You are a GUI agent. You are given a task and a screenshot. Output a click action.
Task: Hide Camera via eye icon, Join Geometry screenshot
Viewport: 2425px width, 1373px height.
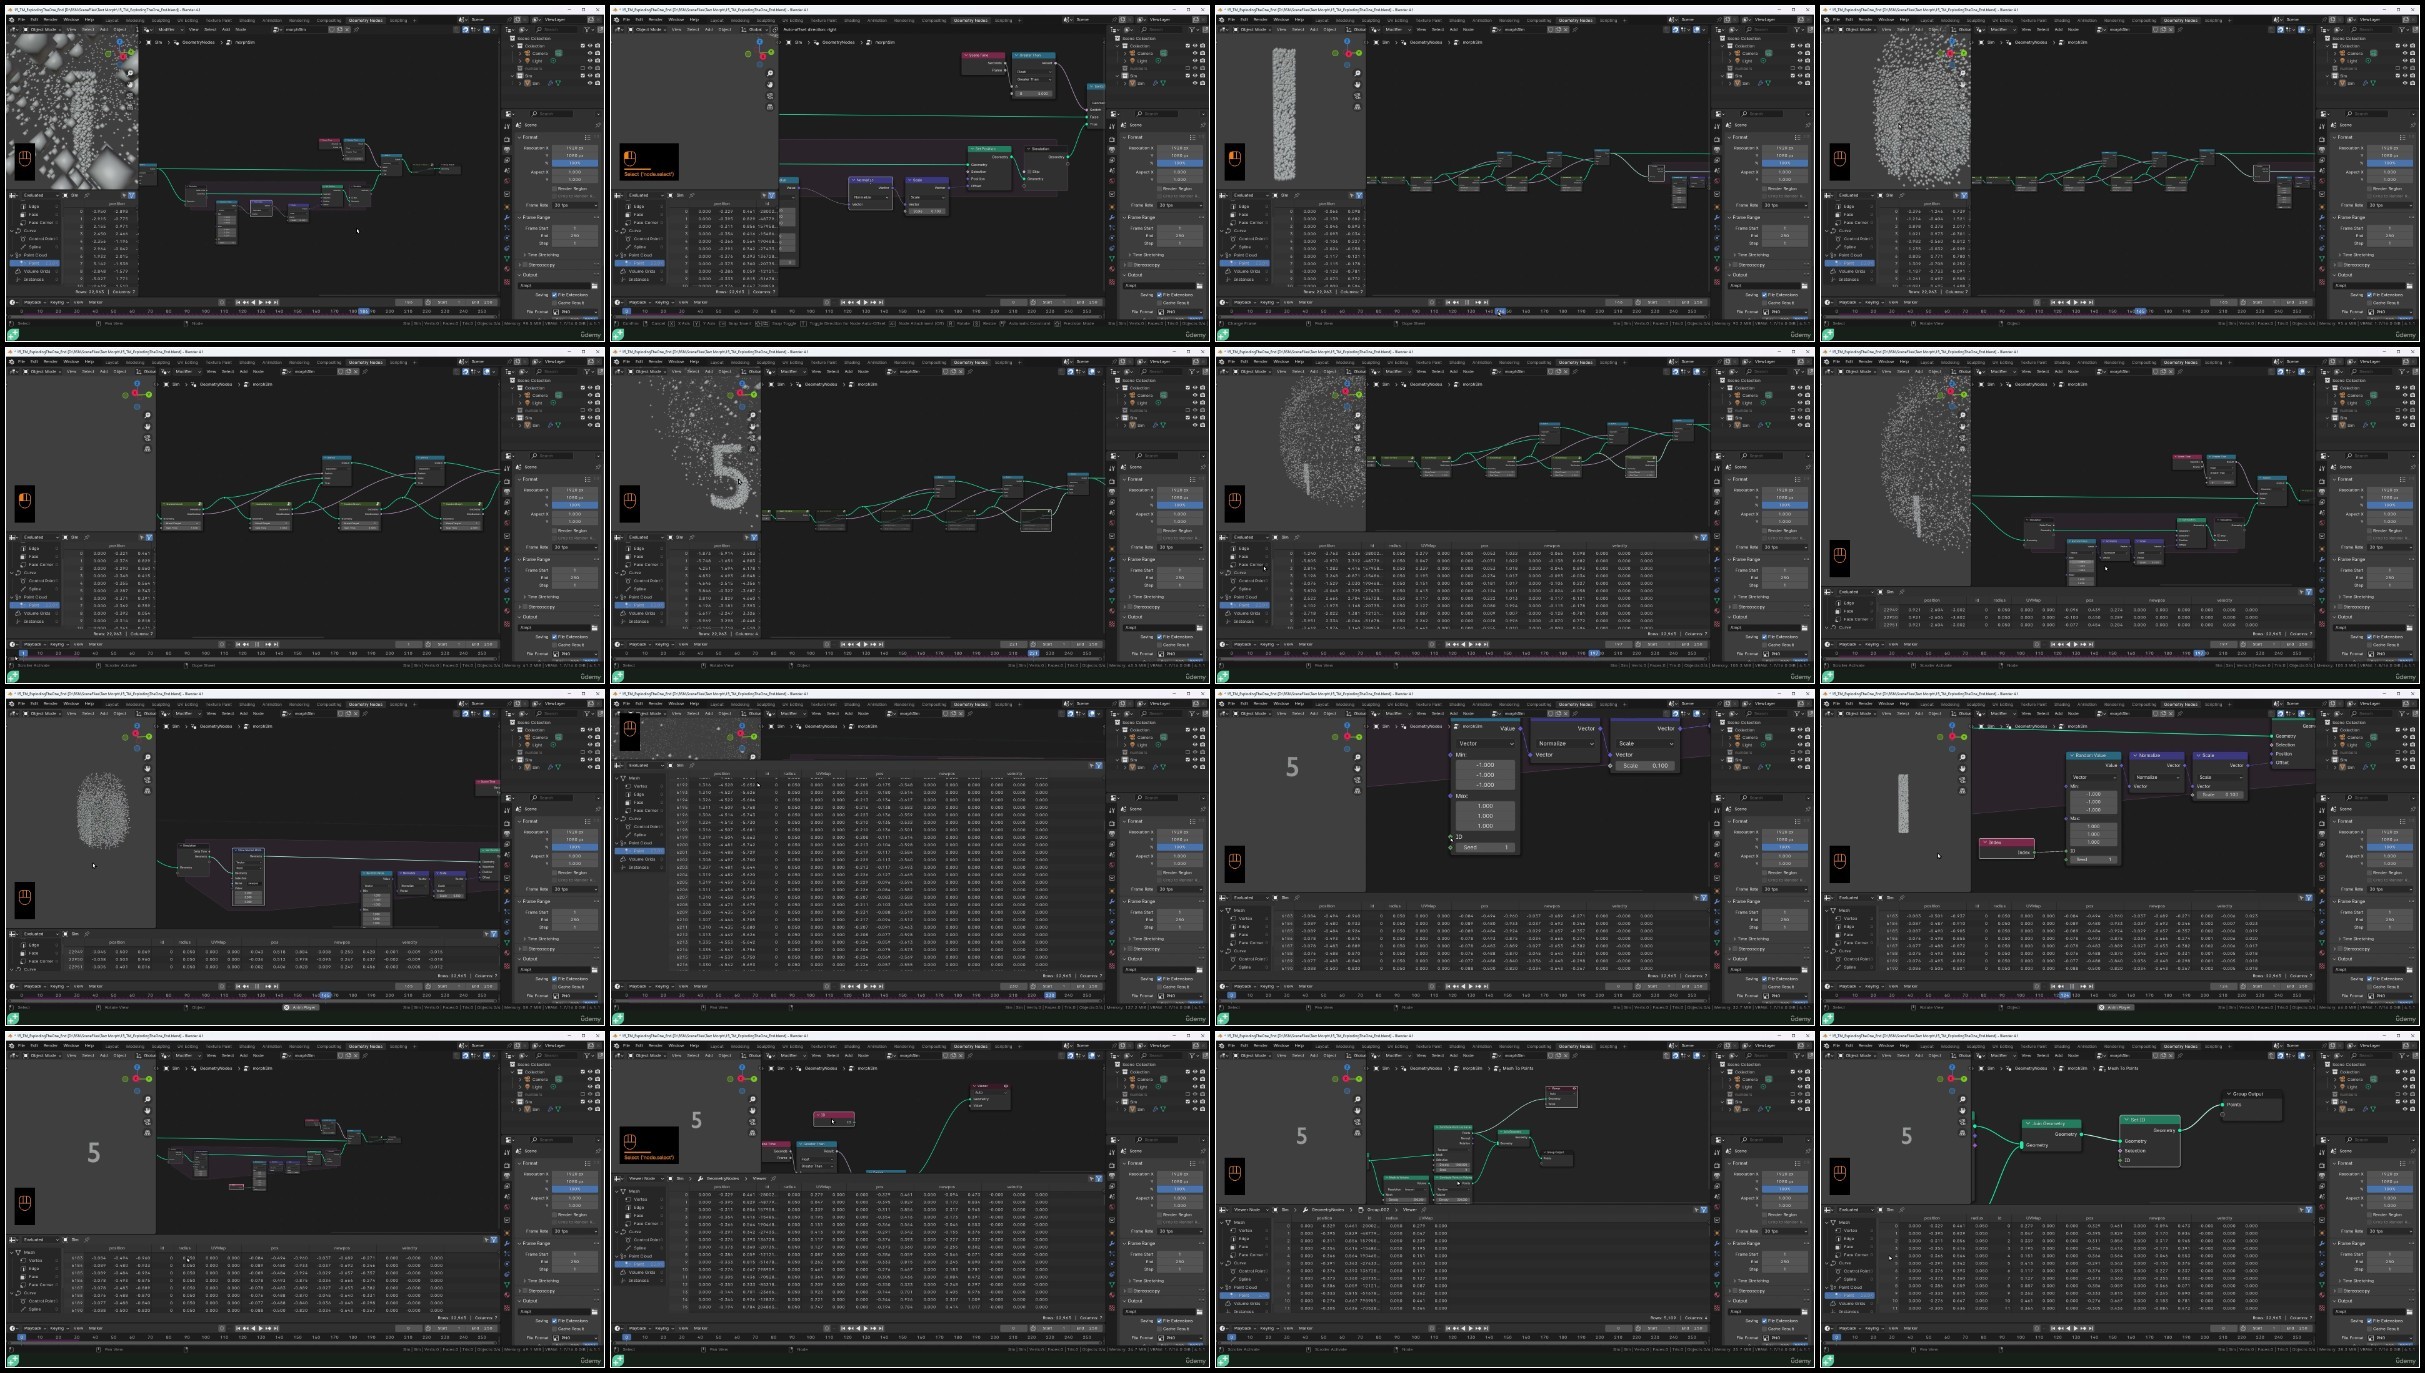pos(2405,1079)
